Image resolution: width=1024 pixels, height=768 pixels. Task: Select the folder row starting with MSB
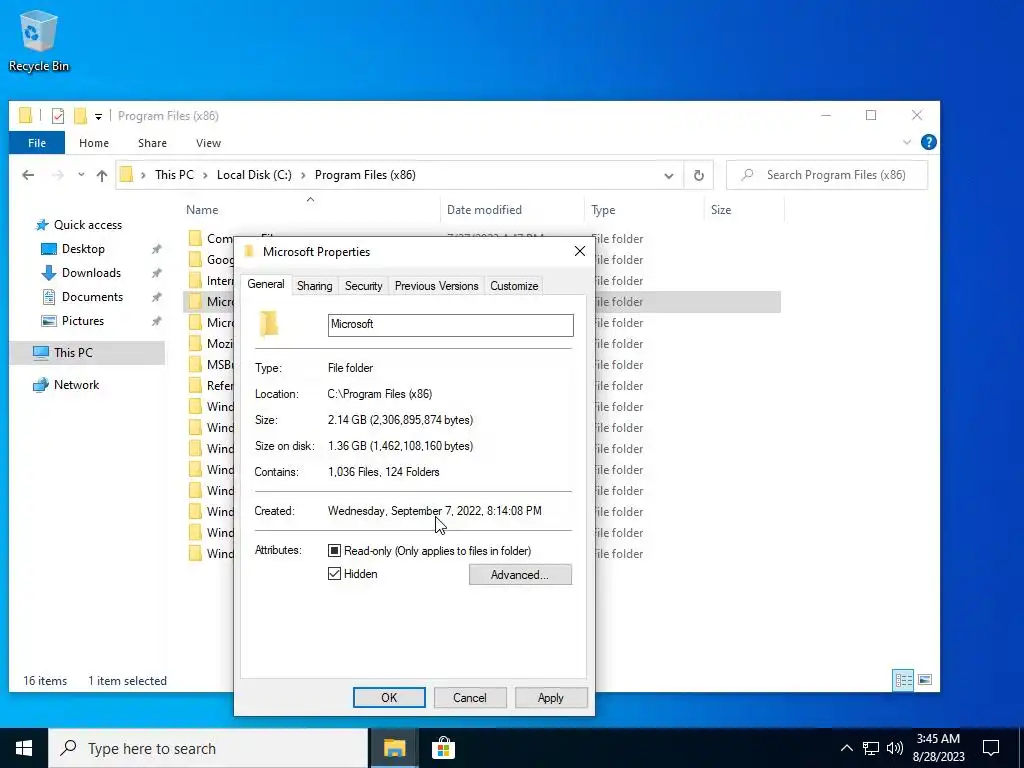(210, 364)
